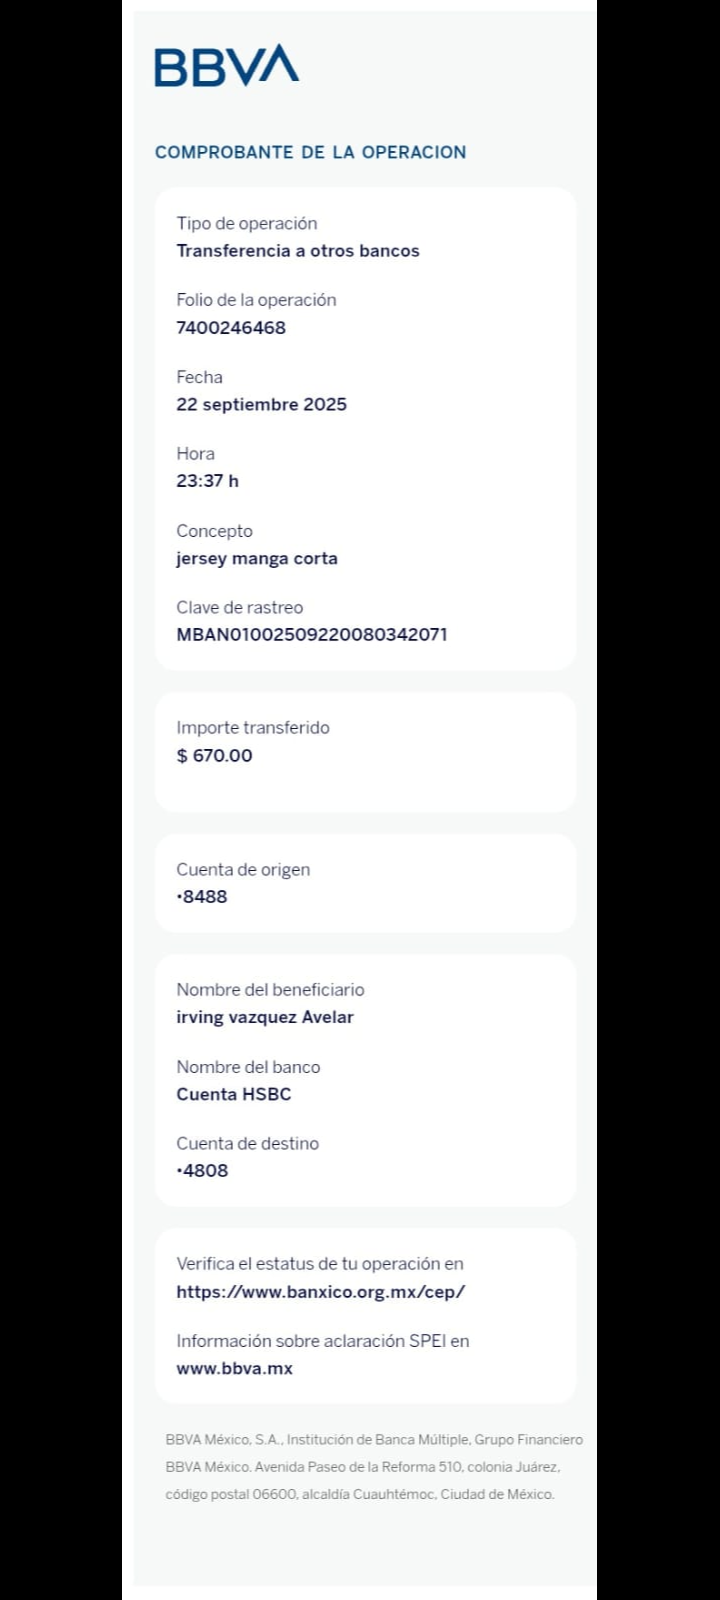Tap the Información sobre aclaración SPEI text
Viewport: 720px width, 1600px height.
pyautogui.click(x=322, y=1340)
